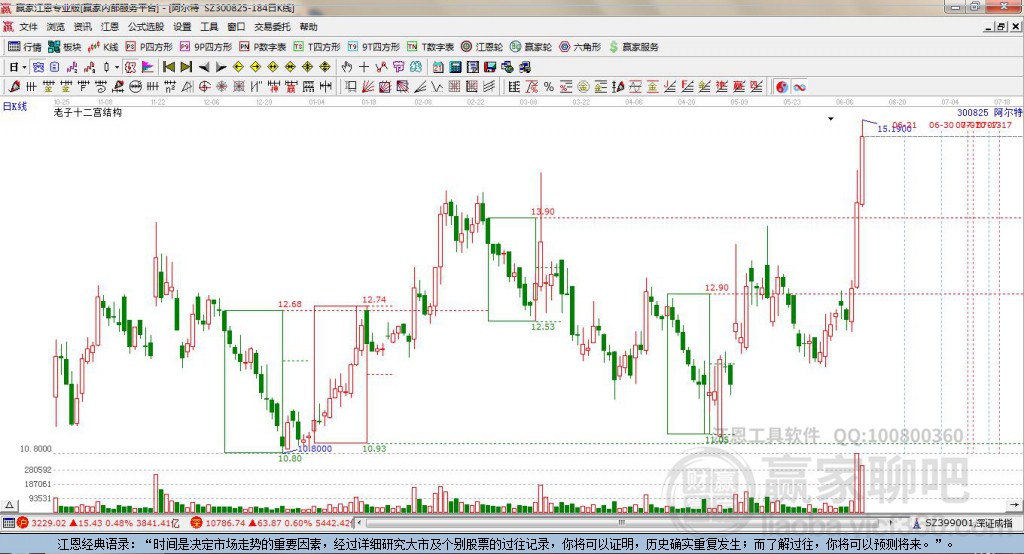The image size is (1024, 554).
Task: Step chart right with black arrow
Action: (221, 67)
